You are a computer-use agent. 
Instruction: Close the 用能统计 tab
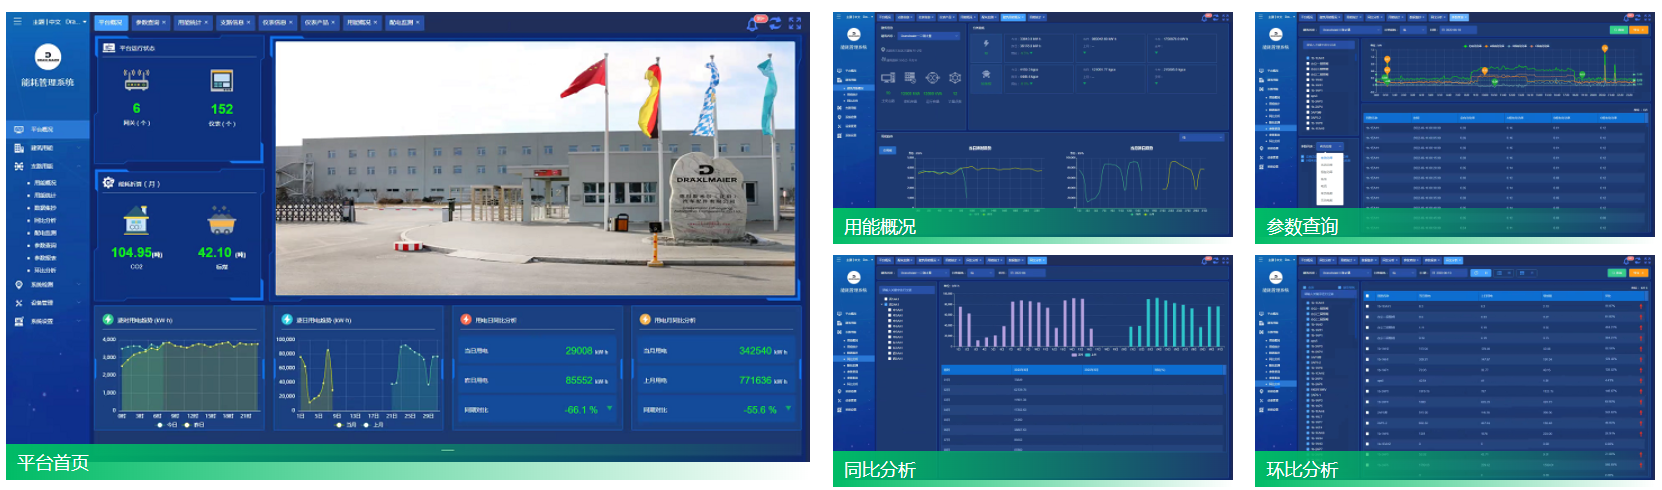[207, 22]
